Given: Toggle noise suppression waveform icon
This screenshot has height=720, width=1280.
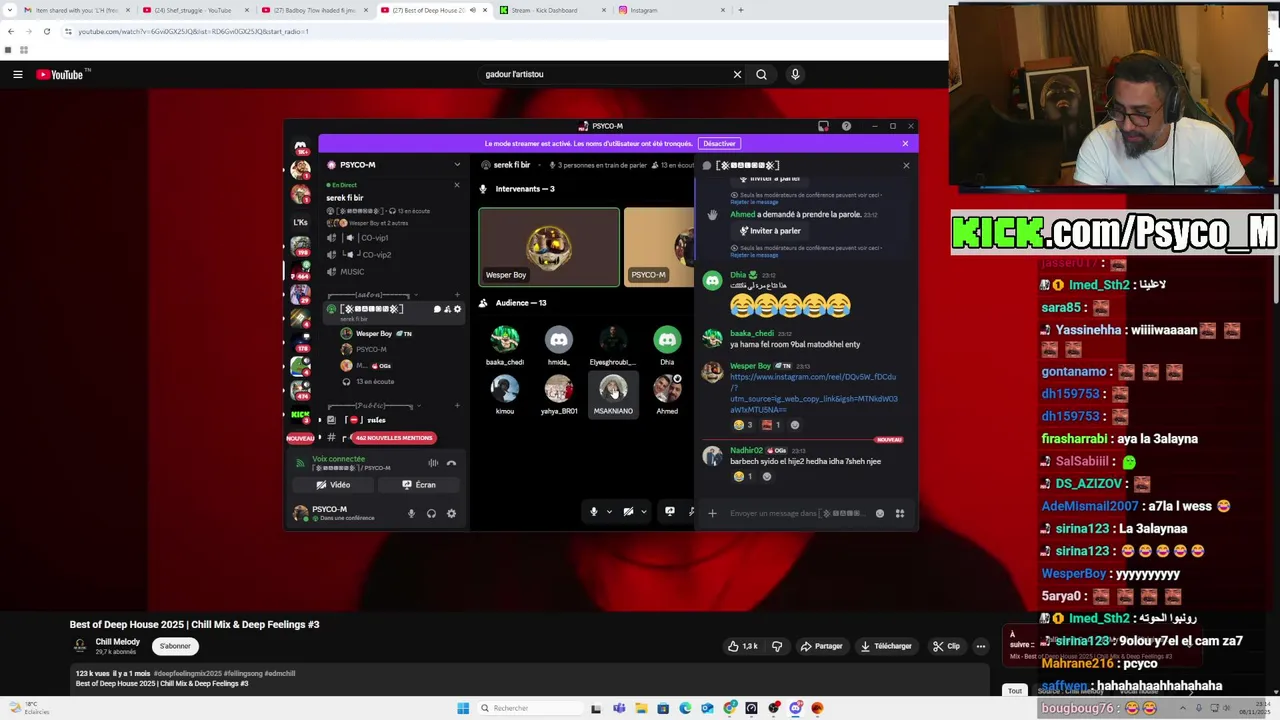Looking at the screenshot, I should [433, 463].
